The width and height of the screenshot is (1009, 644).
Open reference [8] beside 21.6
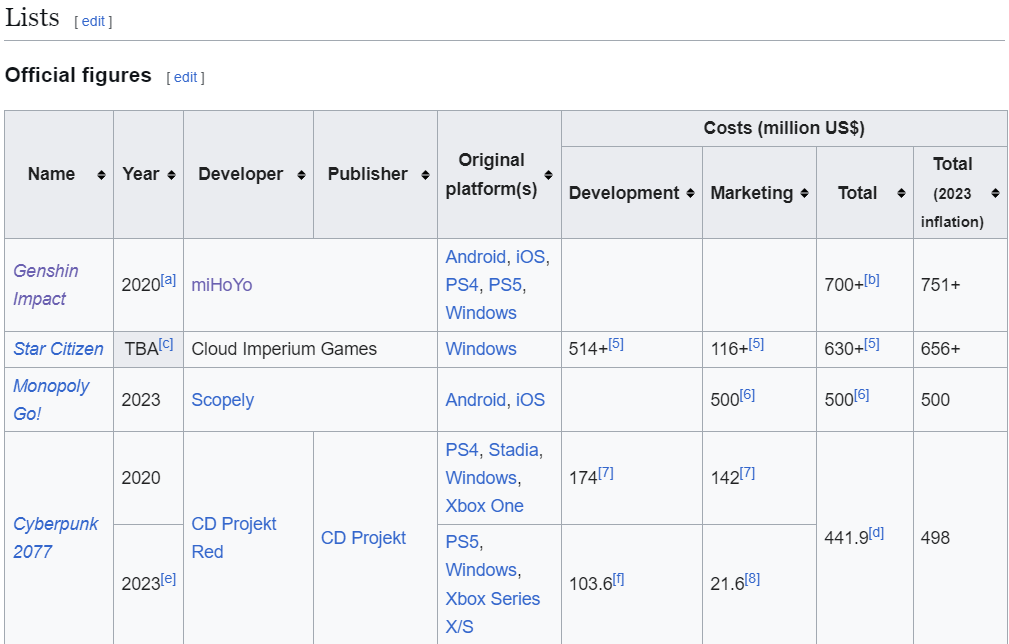pos(752,578)
